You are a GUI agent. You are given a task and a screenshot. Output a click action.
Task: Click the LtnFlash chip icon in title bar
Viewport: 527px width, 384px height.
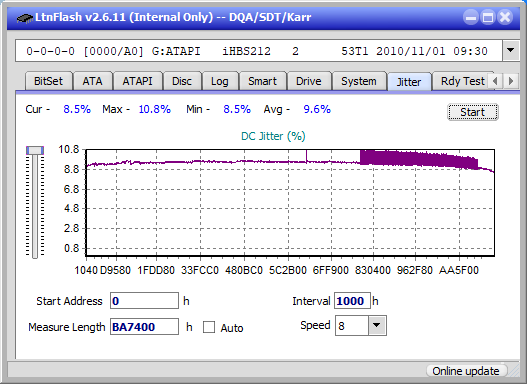click(x=25, y=17)
